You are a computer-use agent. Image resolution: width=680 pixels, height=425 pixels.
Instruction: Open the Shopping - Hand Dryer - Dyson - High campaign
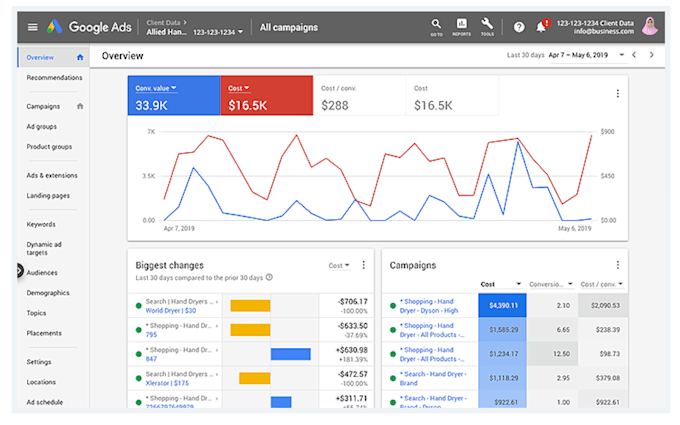428,306
